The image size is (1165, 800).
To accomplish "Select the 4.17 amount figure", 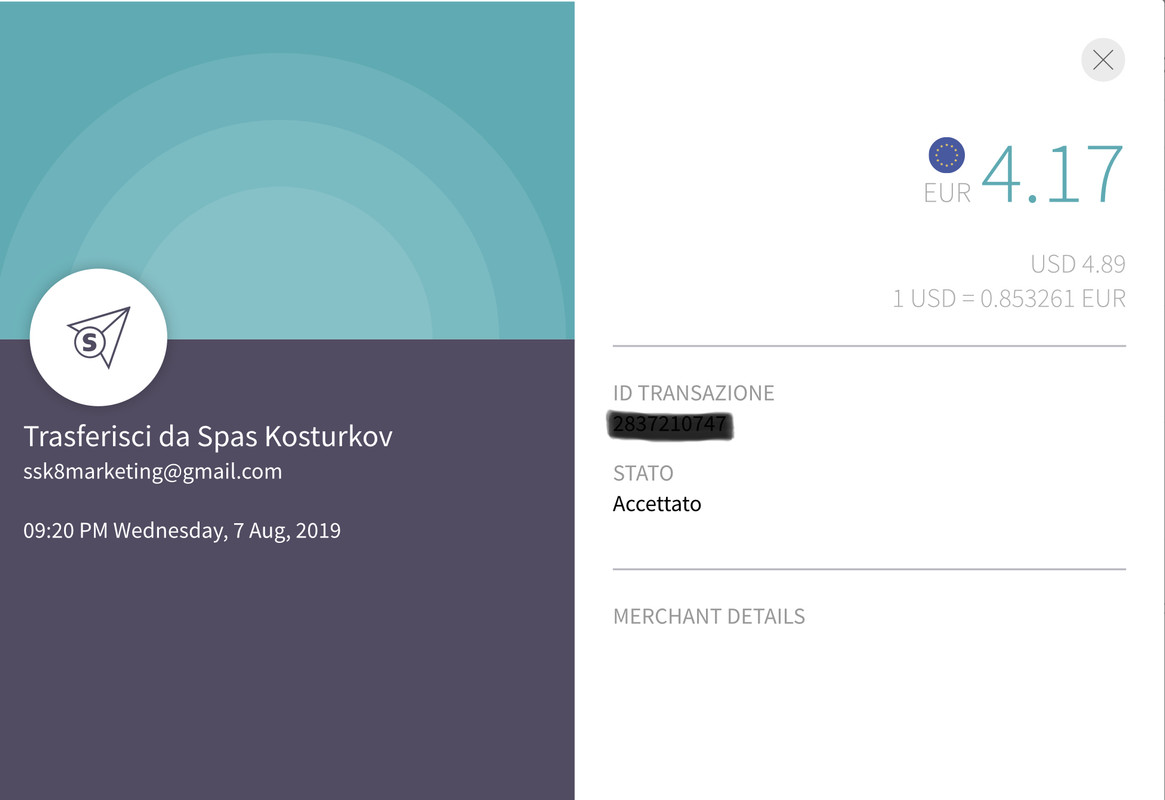I will 1053,175.
